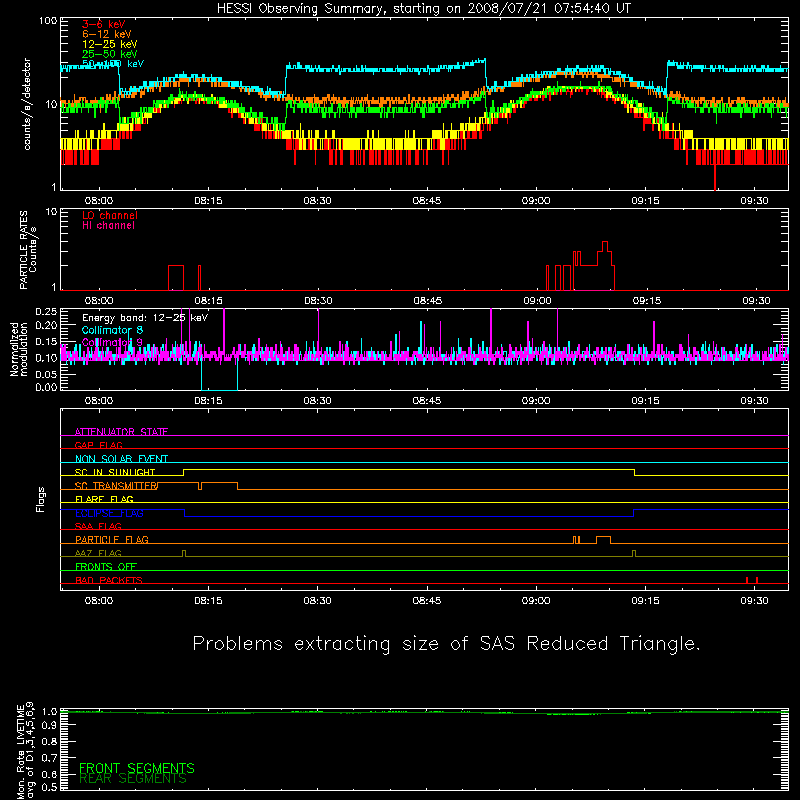This screenshot has width=800, height=800.
Task: Click the Normalized modulation axis label
Action: pyautogui.click(x=19, y=349)
